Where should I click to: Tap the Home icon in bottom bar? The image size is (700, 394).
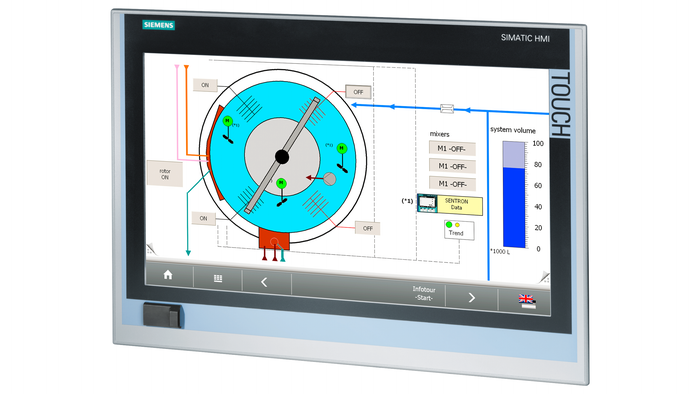[x=168, y=274]
